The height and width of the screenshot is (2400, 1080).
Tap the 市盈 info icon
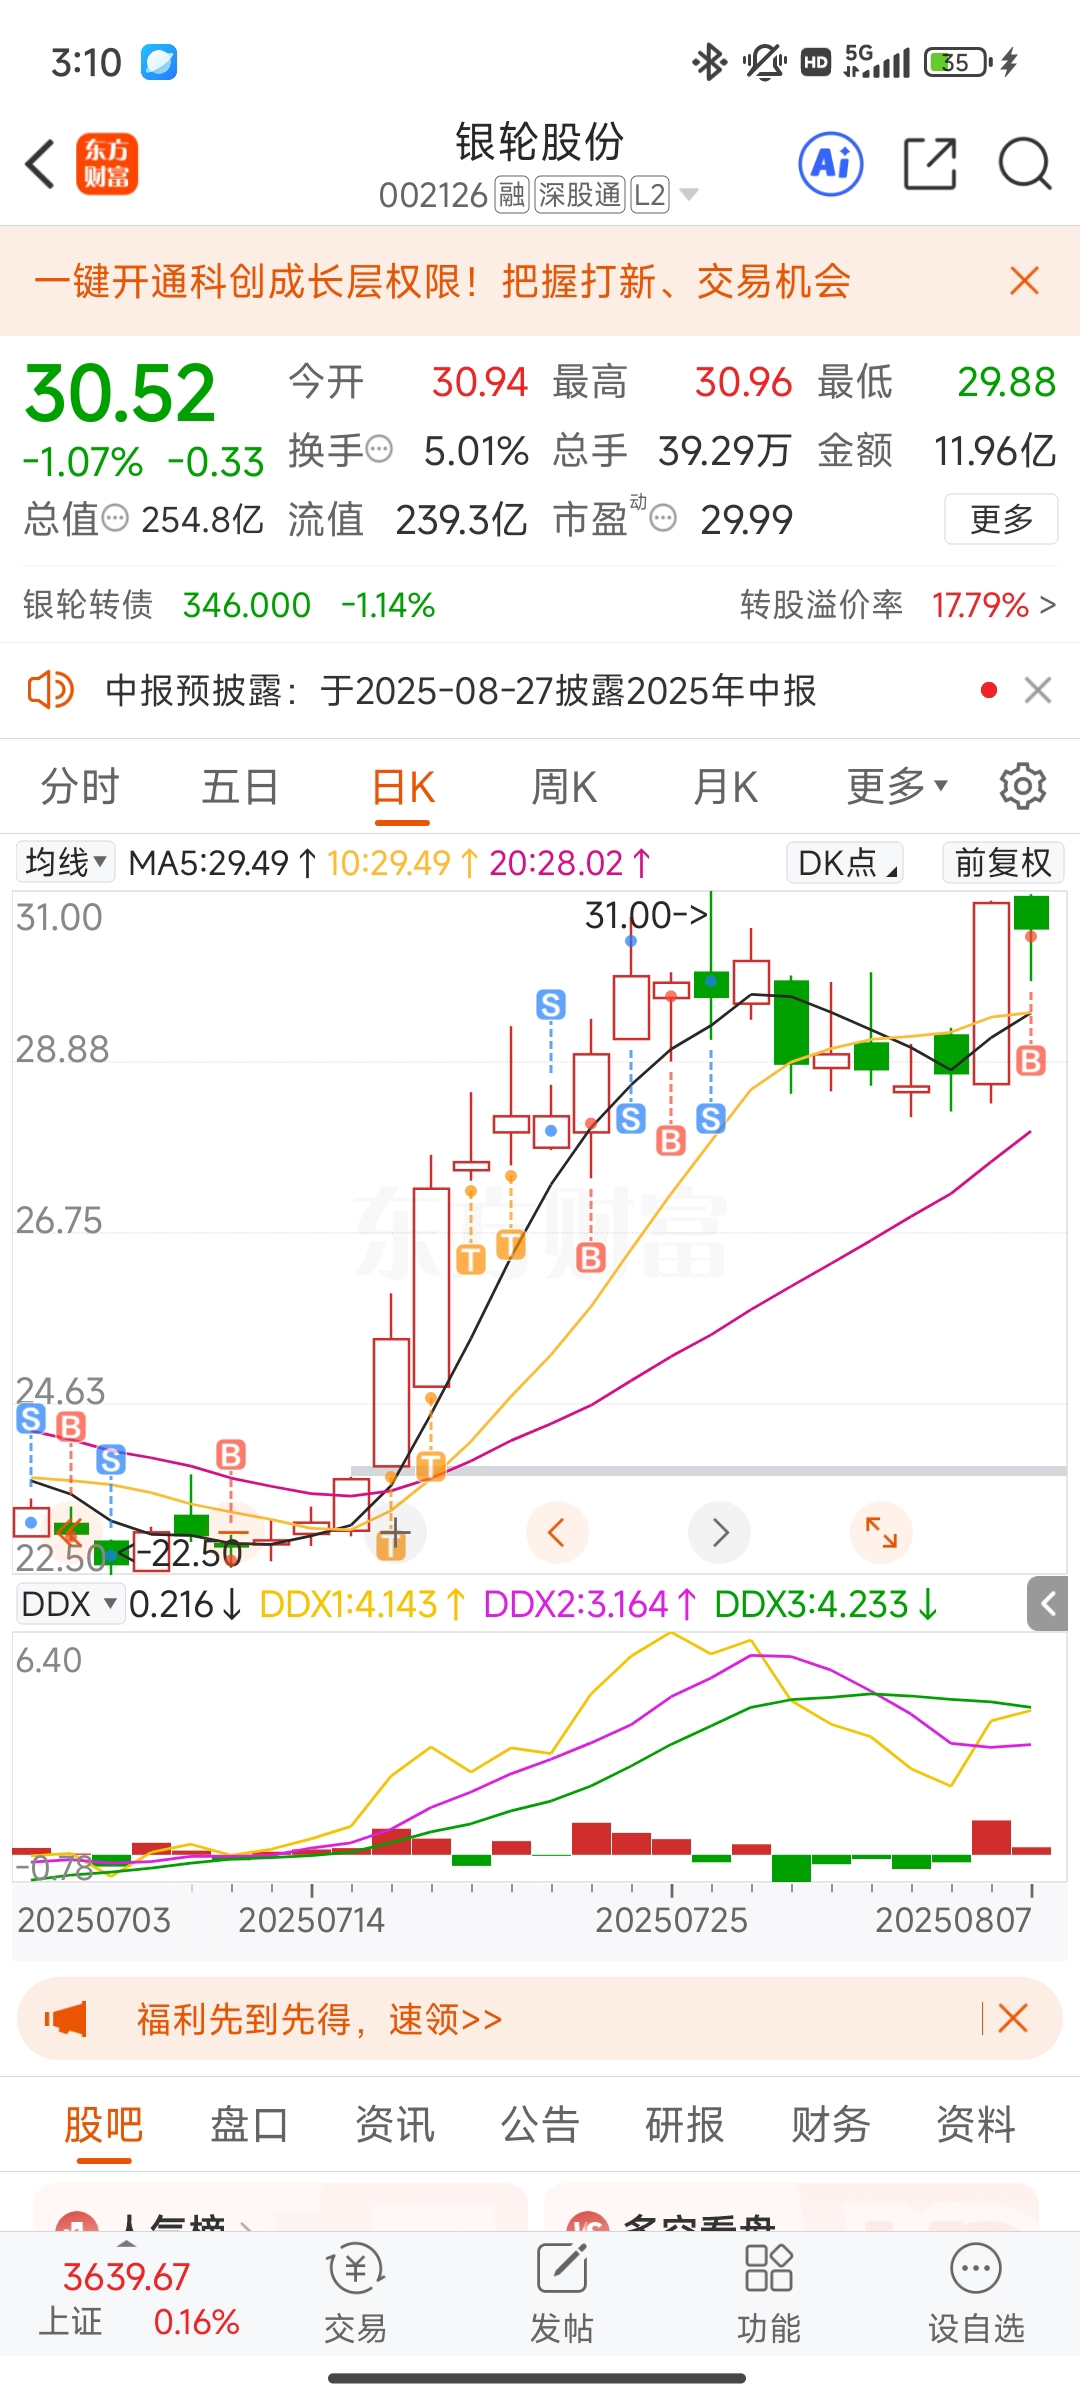tap(663, 518)
